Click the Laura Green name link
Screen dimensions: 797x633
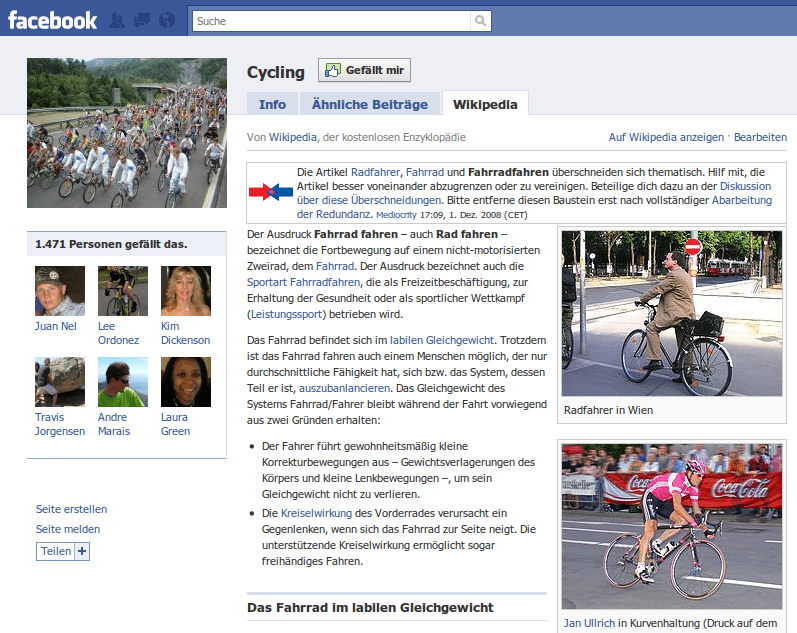coord(175,425)
